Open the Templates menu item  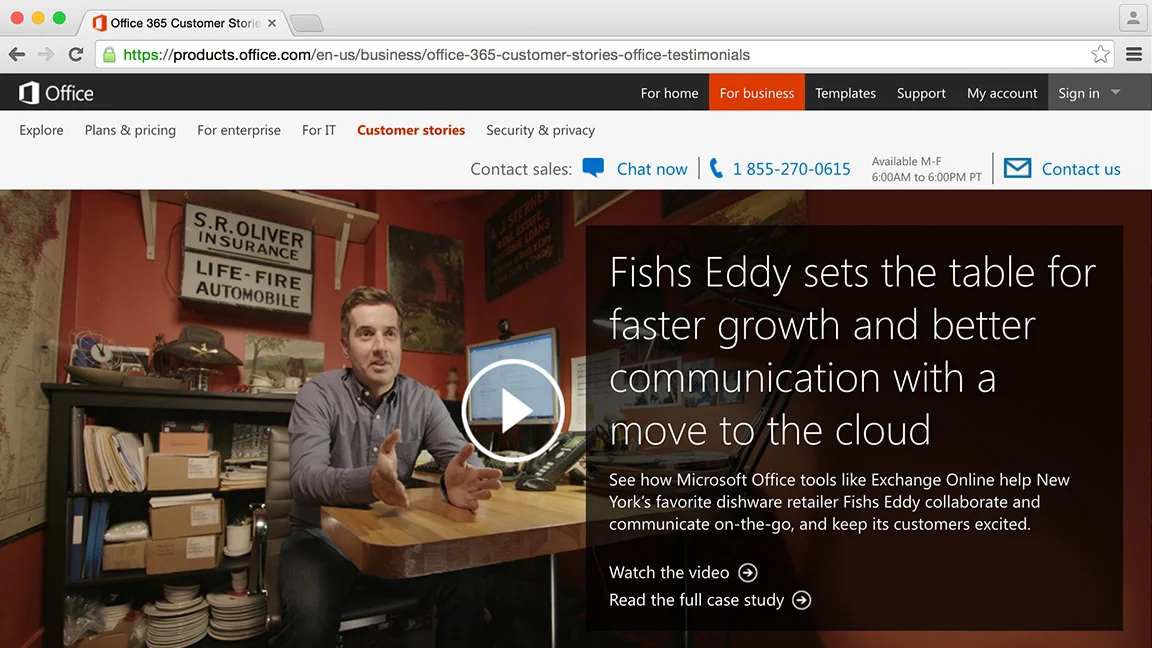click(845, 93)
